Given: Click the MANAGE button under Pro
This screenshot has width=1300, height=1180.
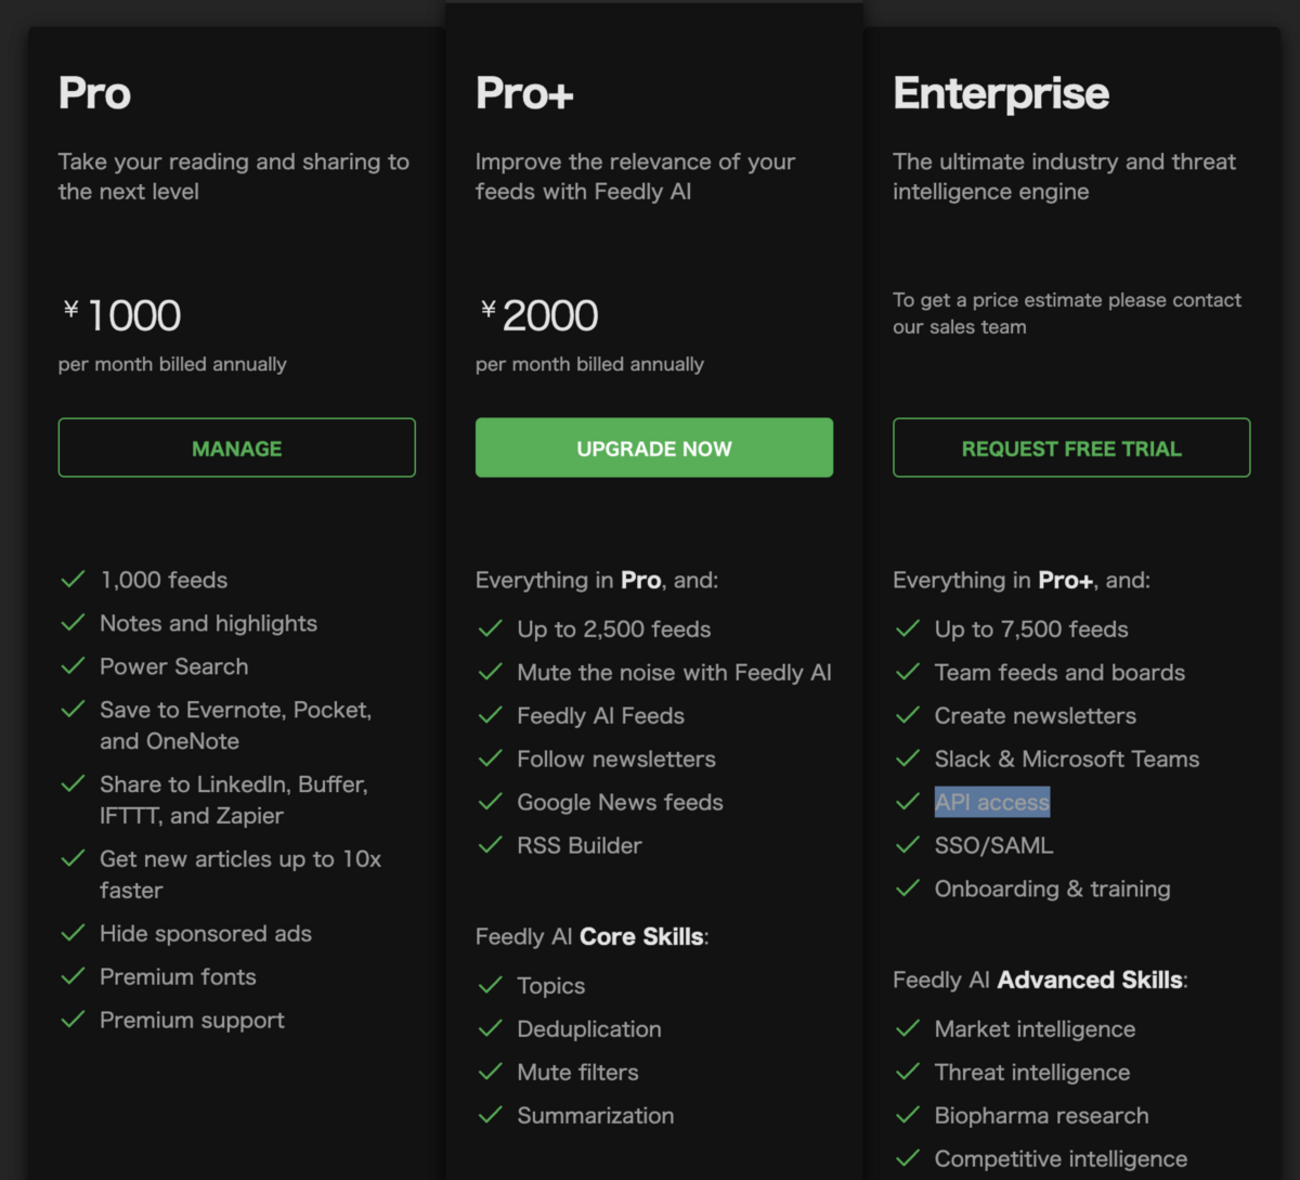Looking at the screenshot, I should point(236,448).
